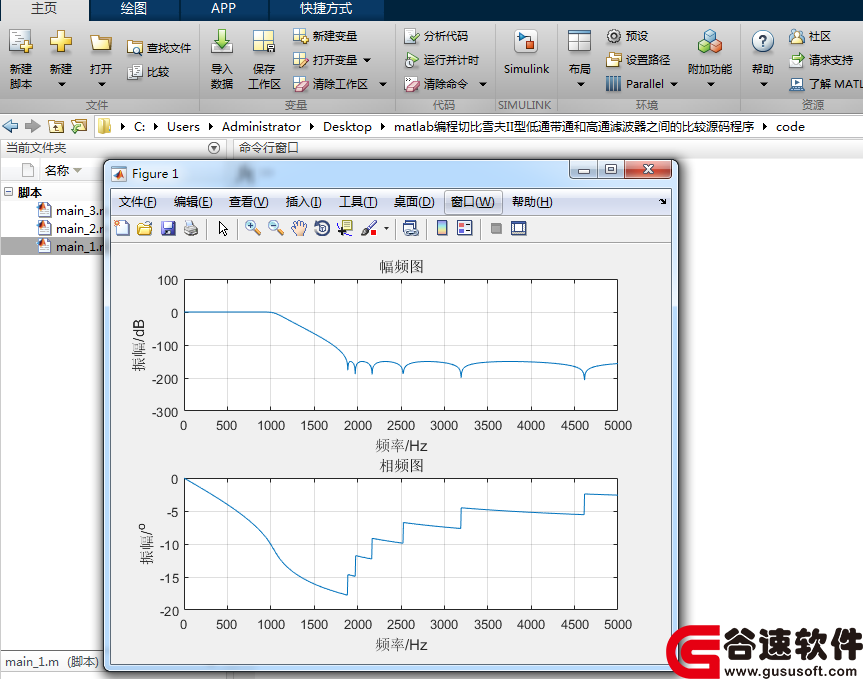Screen dimensions: 863x679
Task: Click the Layout (布局) icon
Action: click(579, 42)
